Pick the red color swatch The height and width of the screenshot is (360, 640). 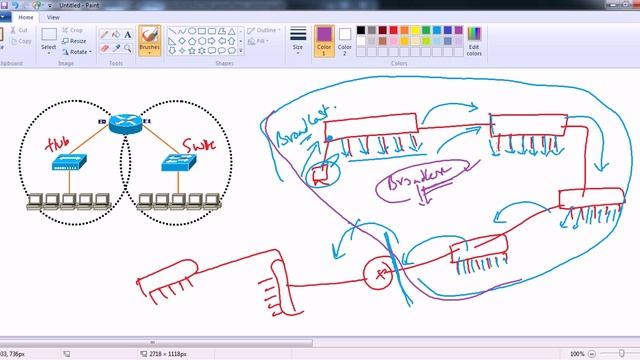coord(393,30)
